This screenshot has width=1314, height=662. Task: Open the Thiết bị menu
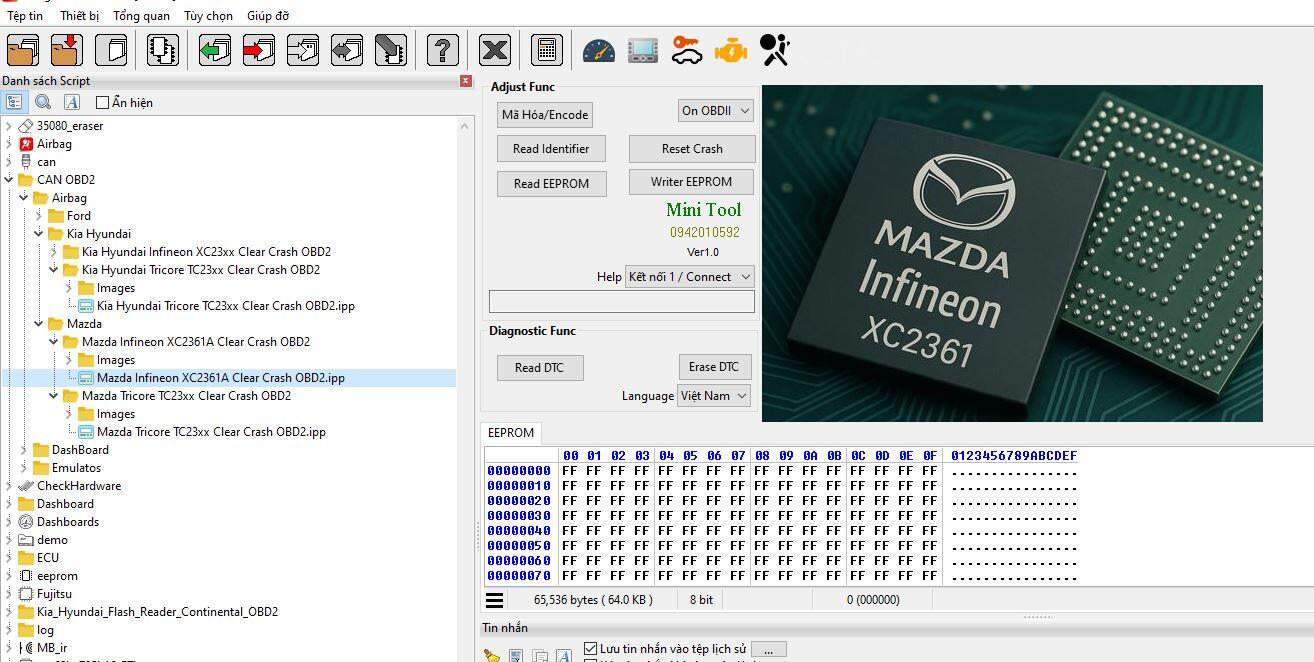79,16
